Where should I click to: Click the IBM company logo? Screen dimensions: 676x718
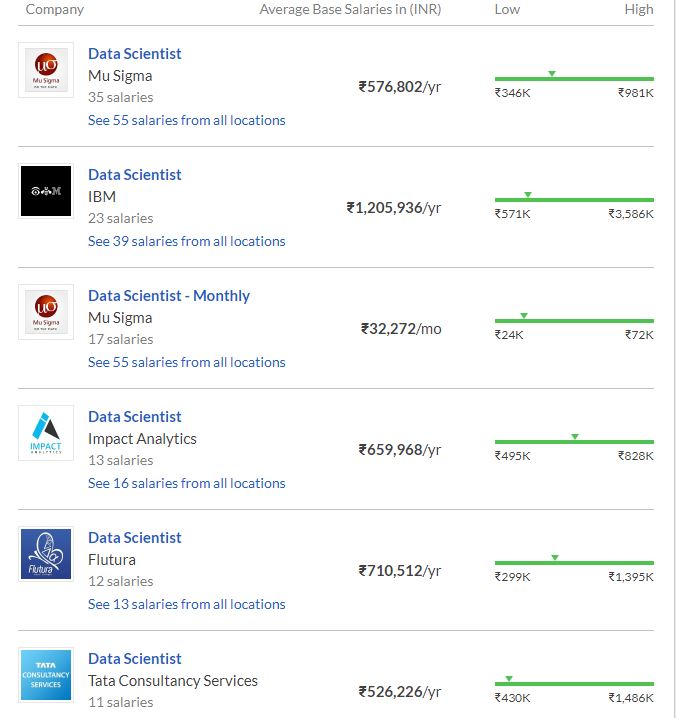pos(46,191)
